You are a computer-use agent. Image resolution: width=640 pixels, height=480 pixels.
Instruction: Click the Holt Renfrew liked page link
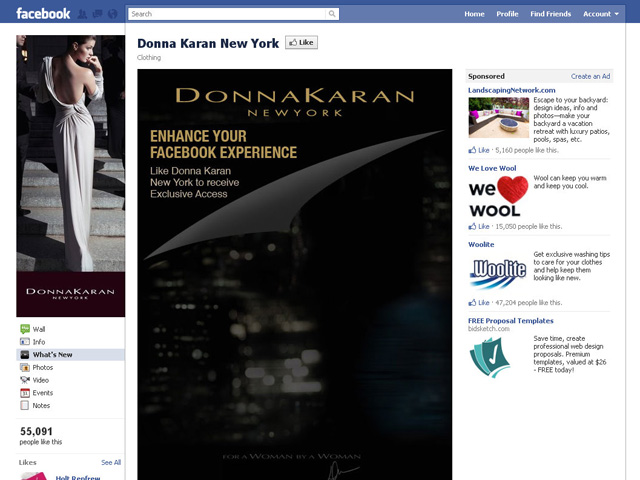point(78,478)
